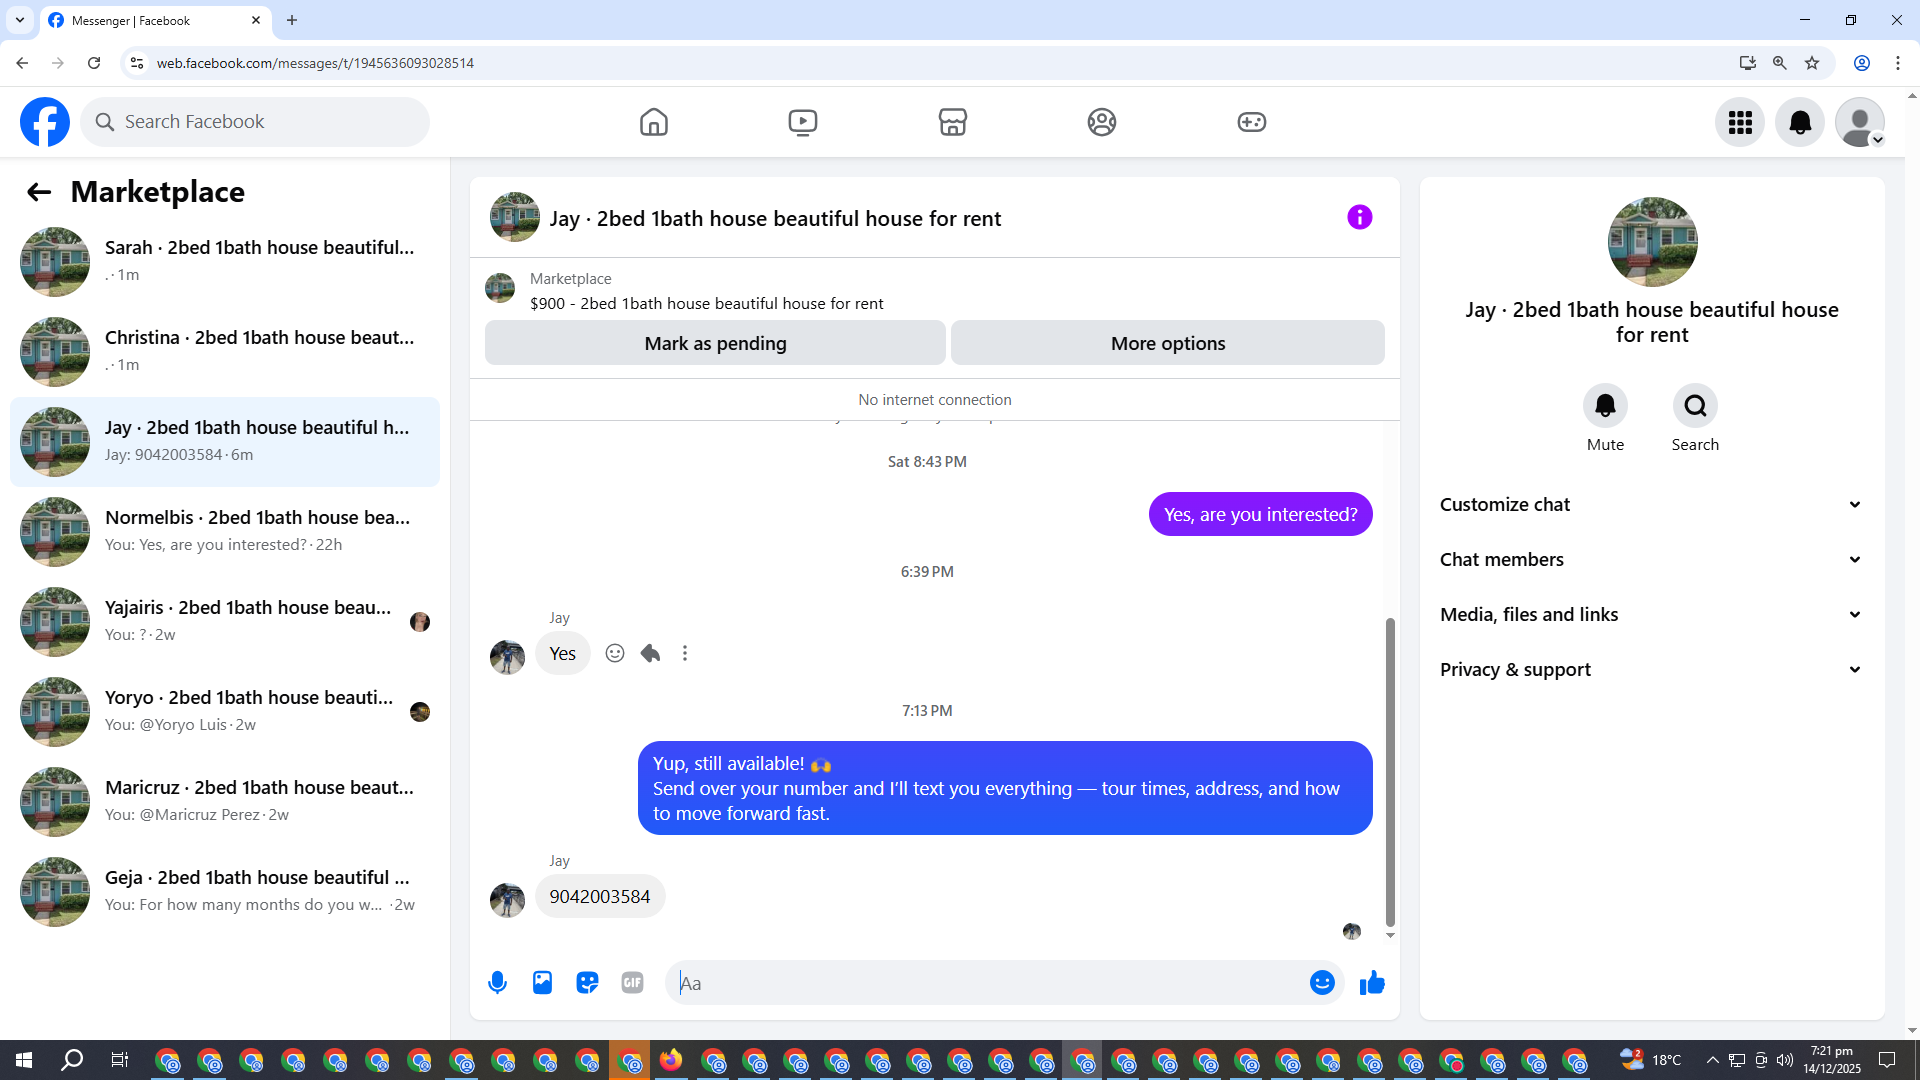Click the chat scrollbar thumb
The width and height of the screenshot is (1920, 1080).
(x=1390, y=770)
